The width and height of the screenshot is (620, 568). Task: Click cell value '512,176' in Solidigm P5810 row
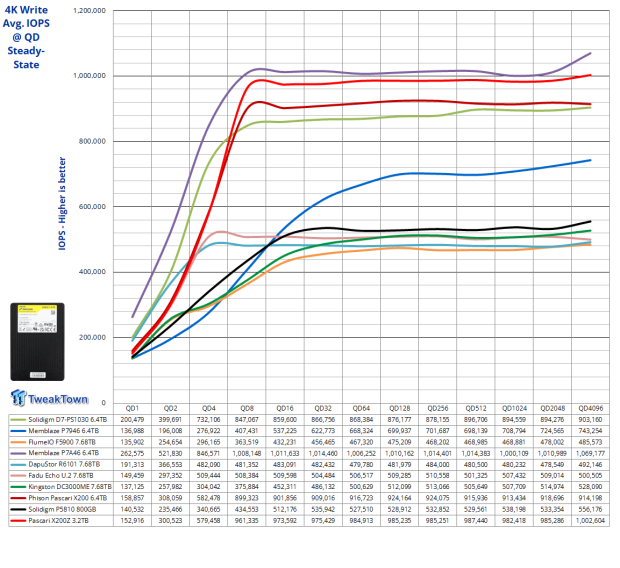(x=285, y=509)
